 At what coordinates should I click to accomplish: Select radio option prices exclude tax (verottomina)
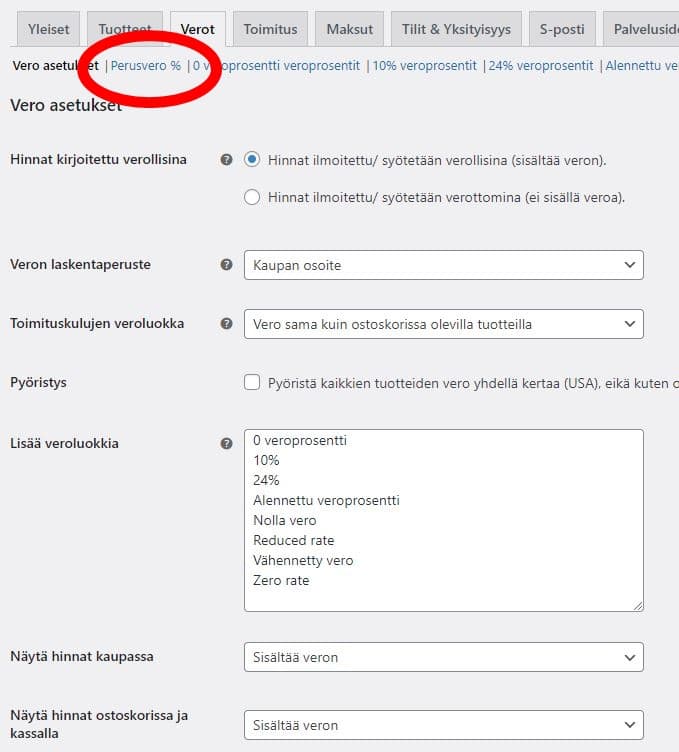[x=252, y=197]
